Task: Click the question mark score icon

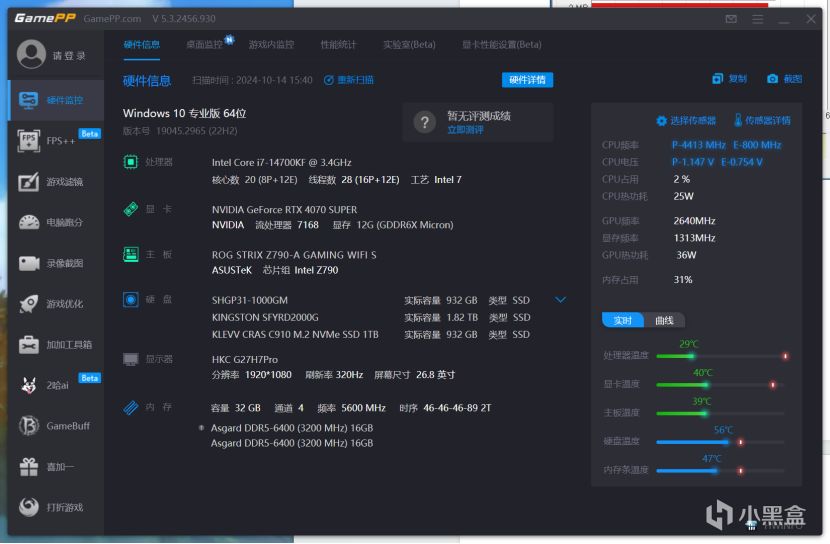Action: coord(425,122)
